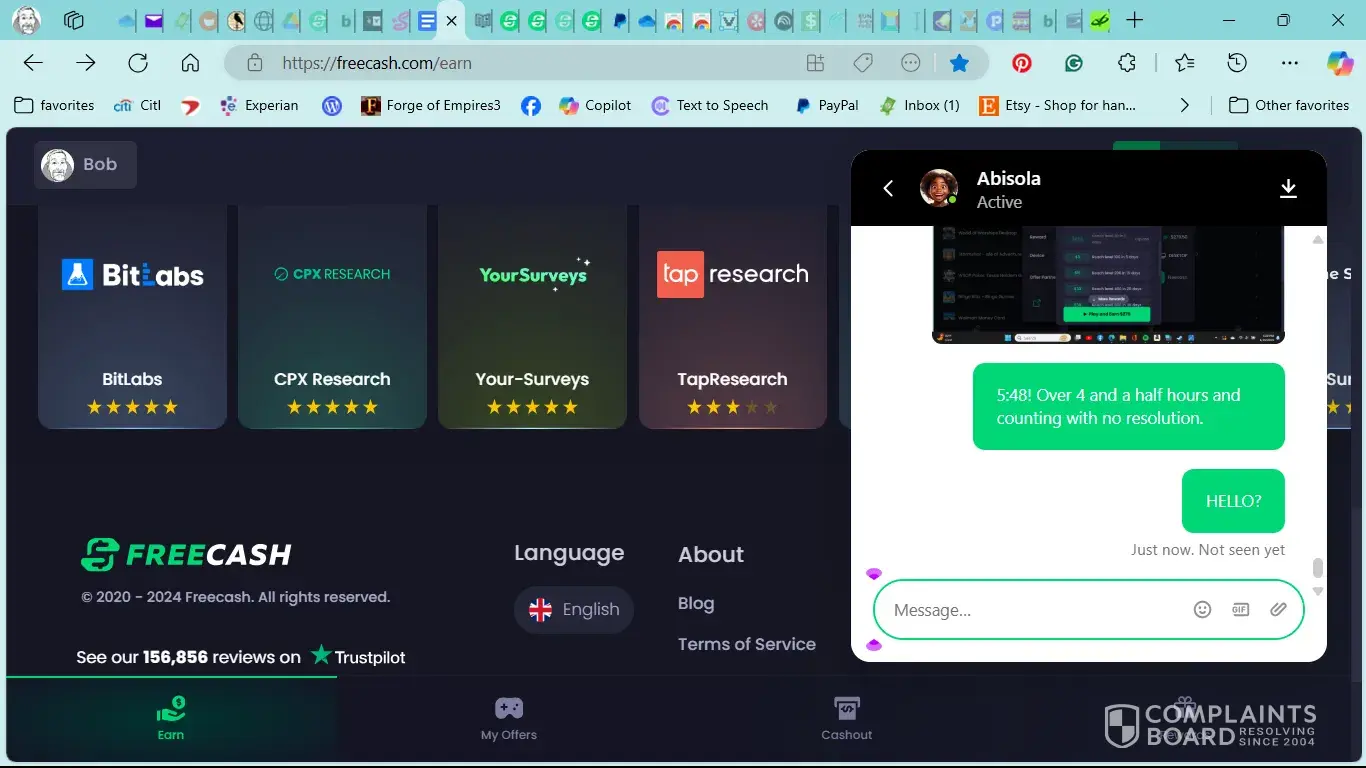1366x768 pixels.
Task: Open the Cashout tab
Action: tap(846, 719)
